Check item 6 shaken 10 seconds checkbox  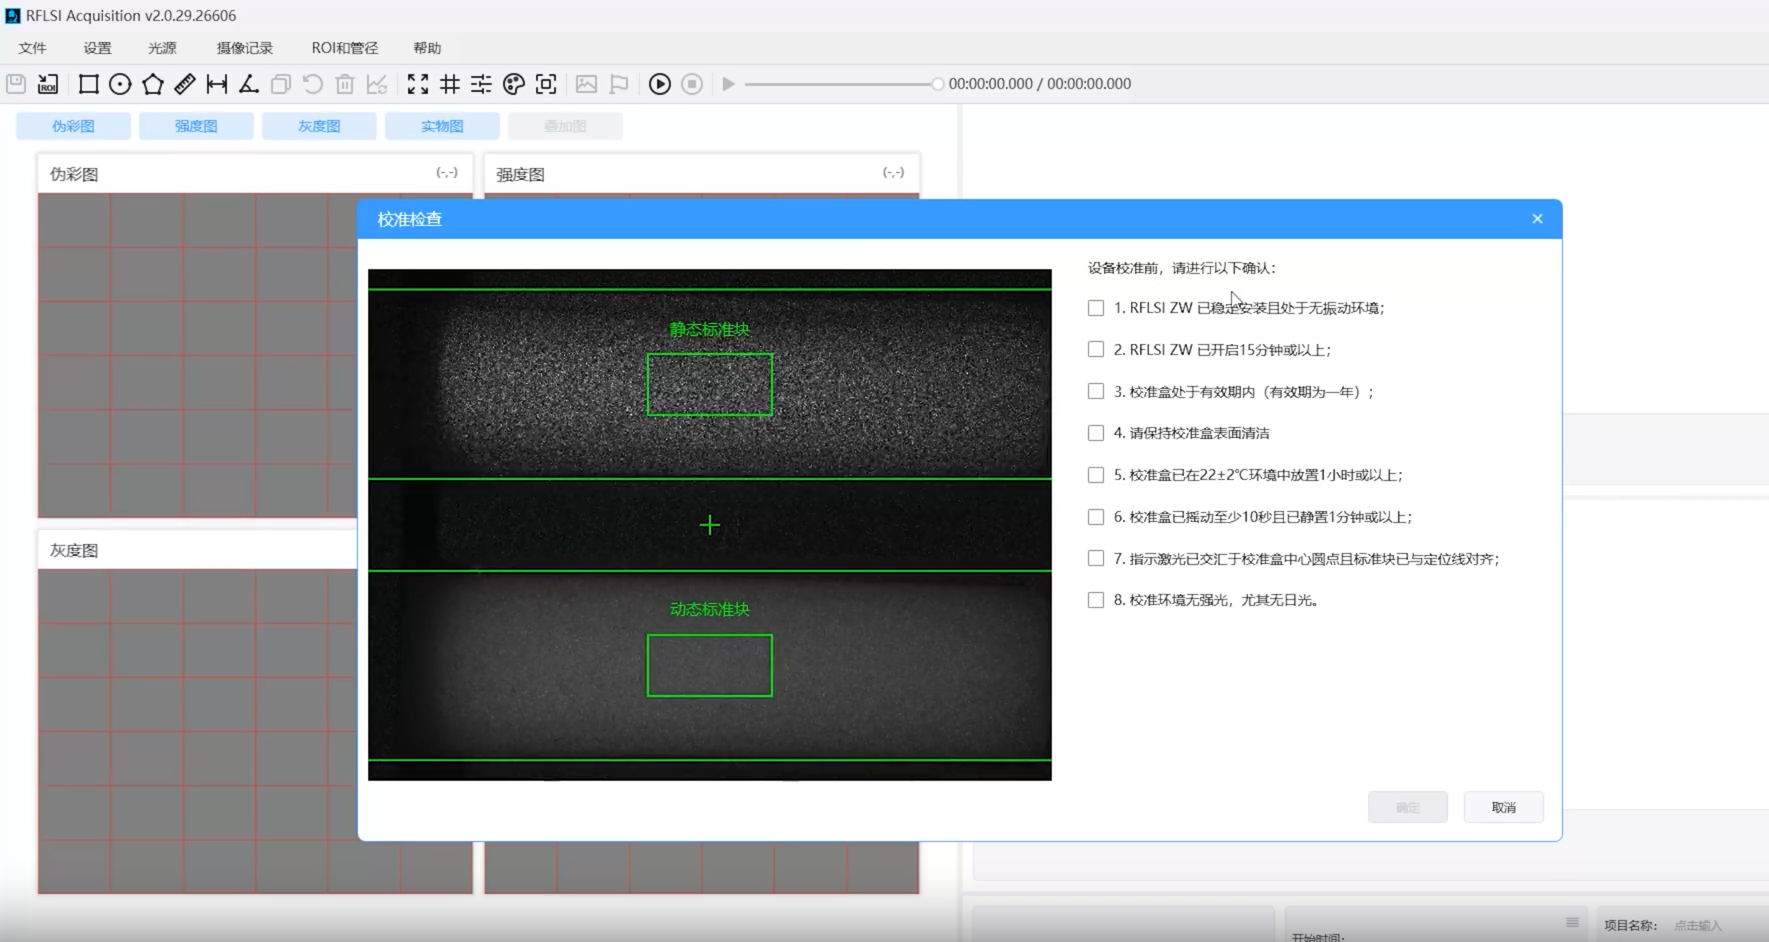pyautogui.click(x=1096, y=517)
